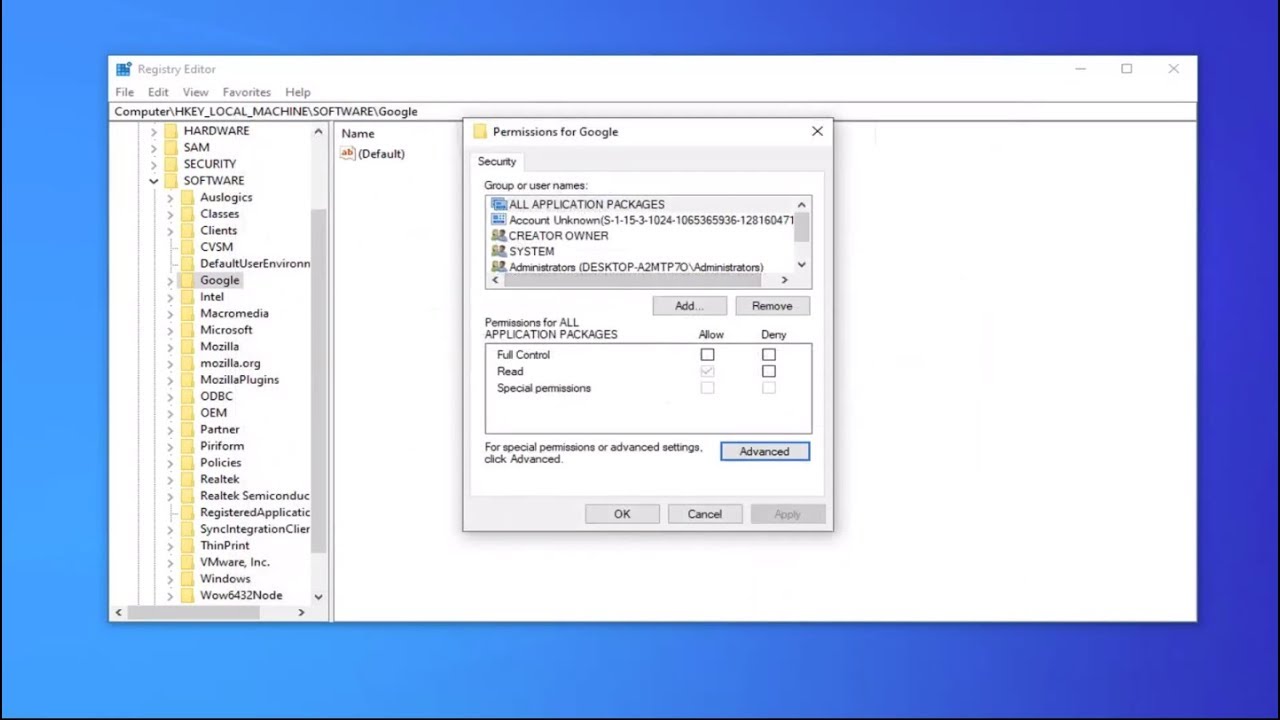The height and width of the screenshot is (720, 1280).
Task: Select the ALL APPLICATION PACKAGES group icon
Action: pos(499,204)
